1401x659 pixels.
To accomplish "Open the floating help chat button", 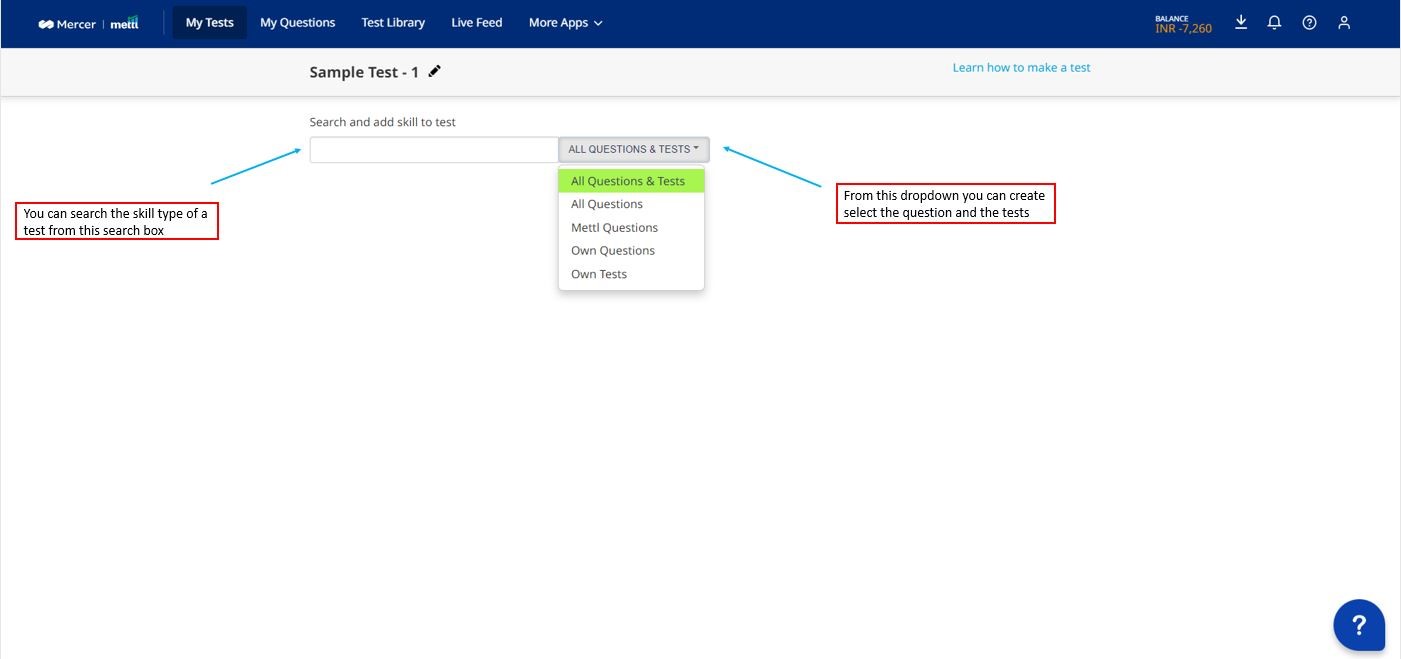I will coord(1359,625).
